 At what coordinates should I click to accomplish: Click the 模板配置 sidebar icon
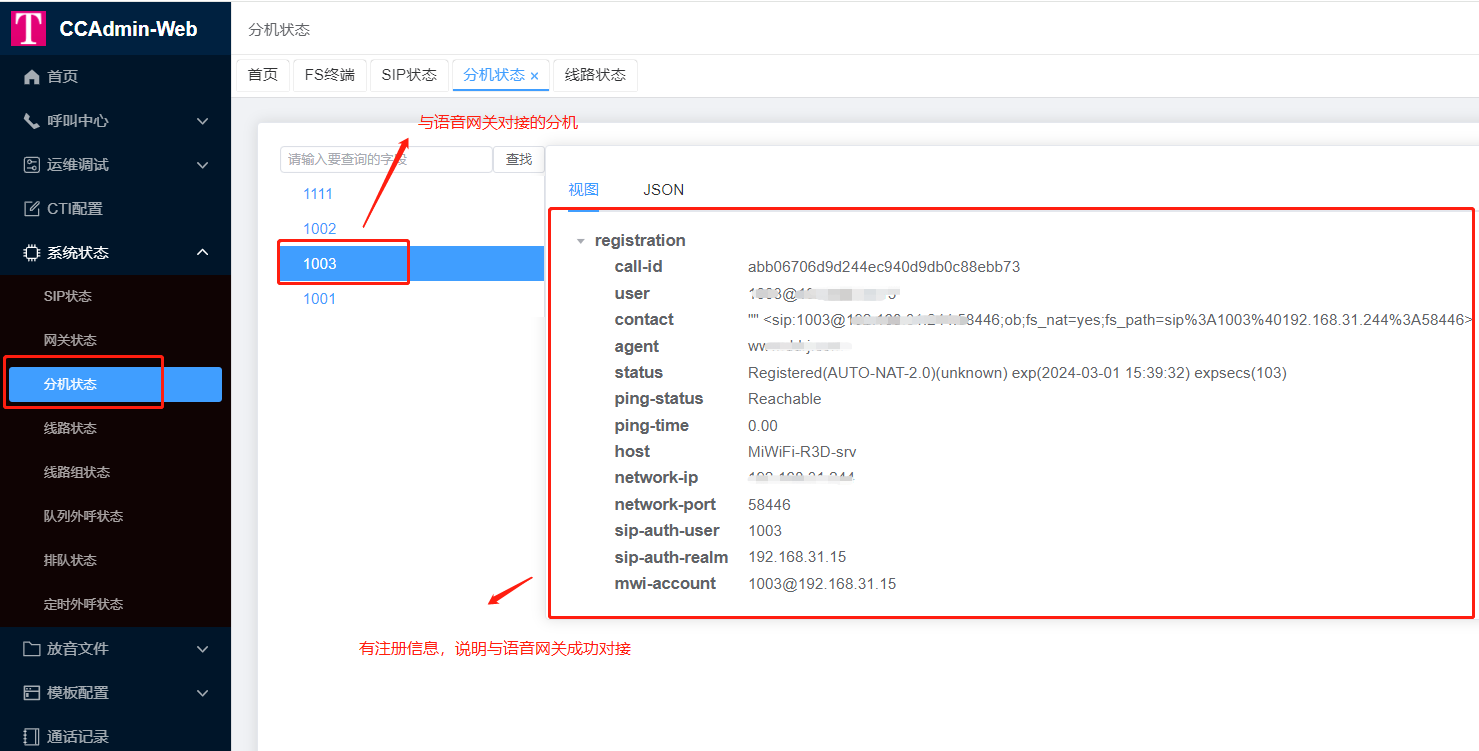click(x=32, y=693)
